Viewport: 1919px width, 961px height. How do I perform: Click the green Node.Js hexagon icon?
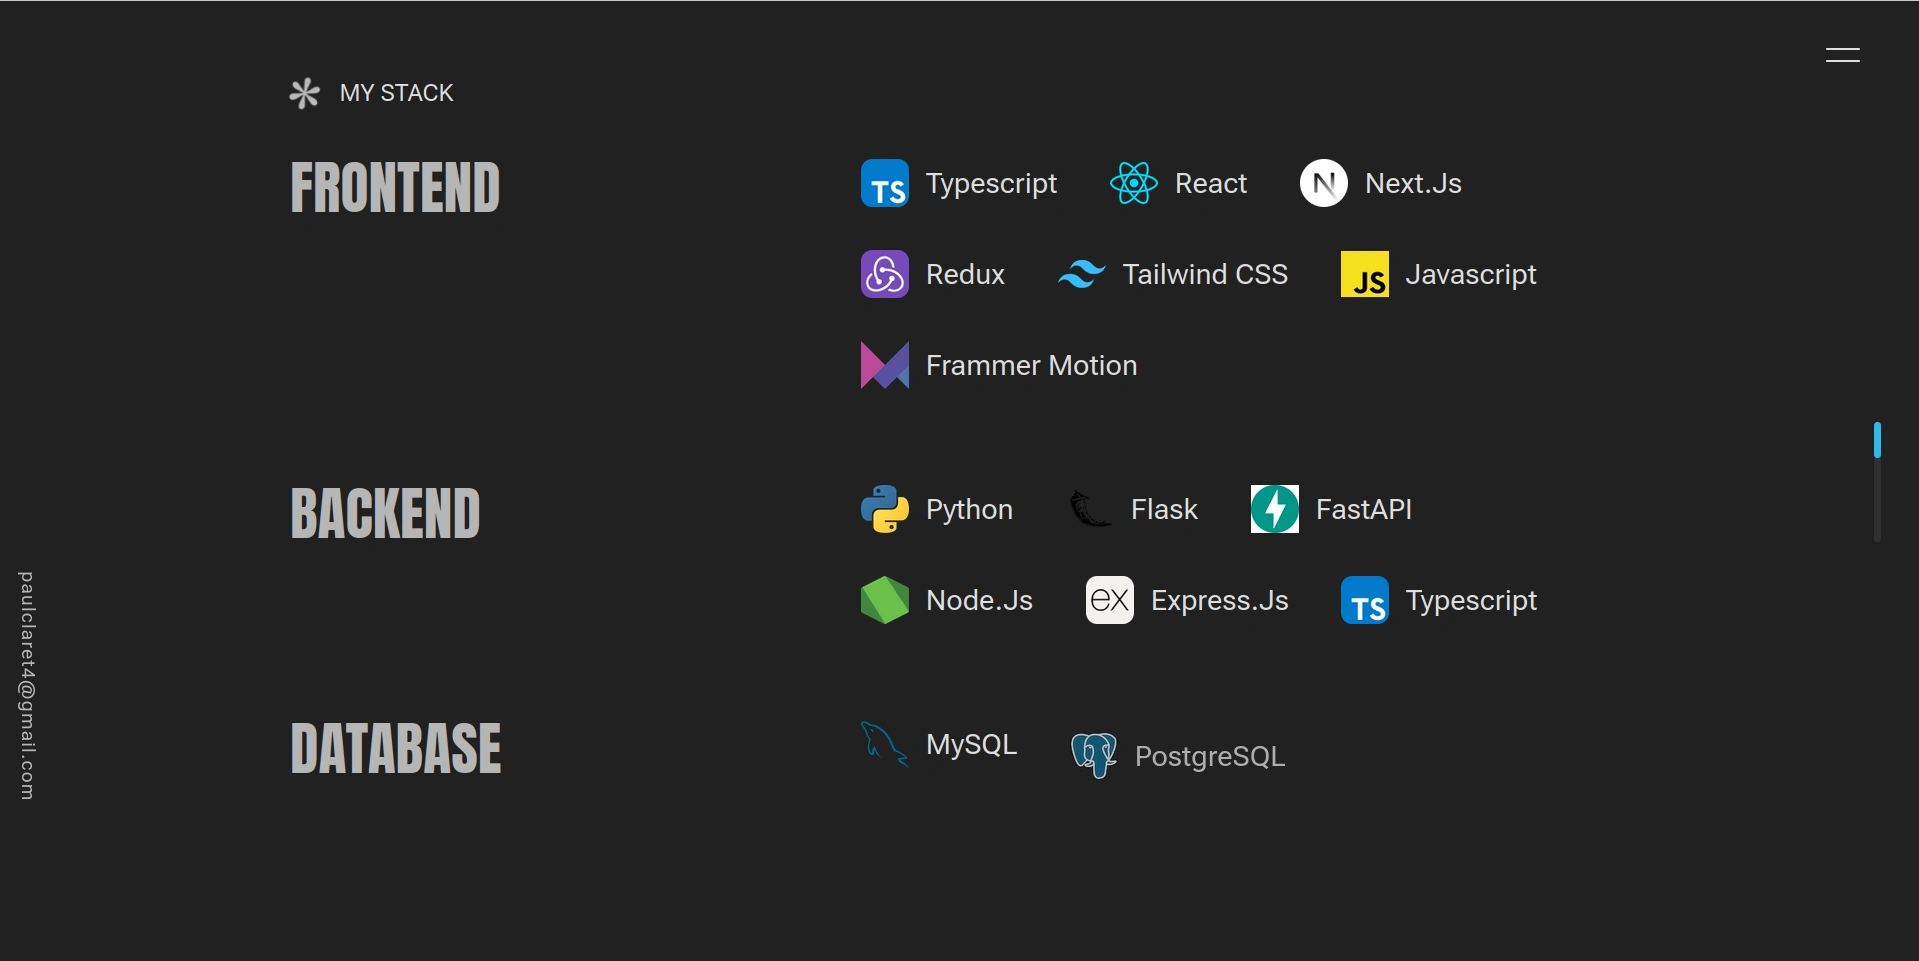(885, 600)
